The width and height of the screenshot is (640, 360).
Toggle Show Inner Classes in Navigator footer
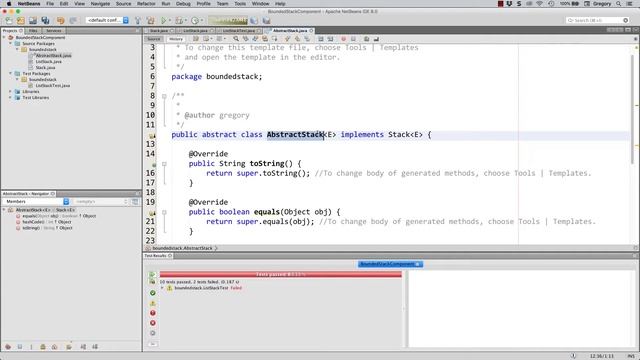(54, 347)
